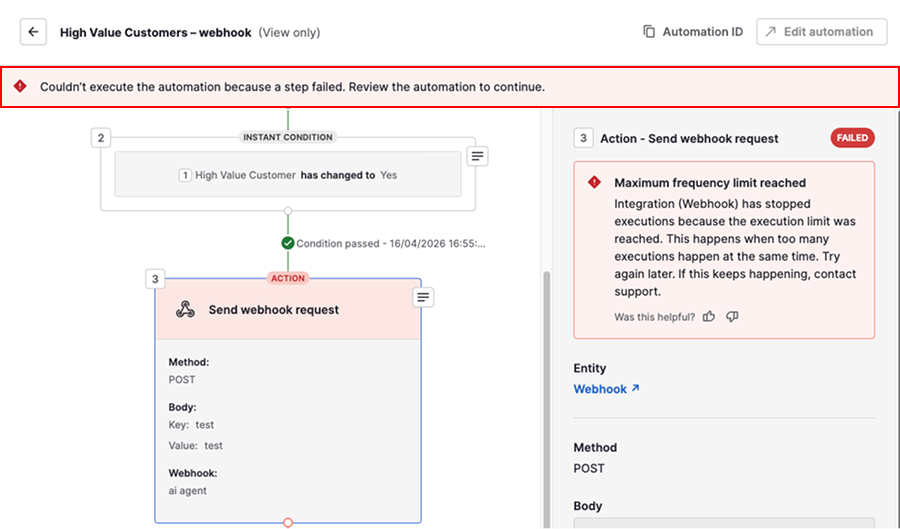The height and width of the screenshot is (529, 900).
Task: Click the webhook icon in action card
Action: click(185, 310)
